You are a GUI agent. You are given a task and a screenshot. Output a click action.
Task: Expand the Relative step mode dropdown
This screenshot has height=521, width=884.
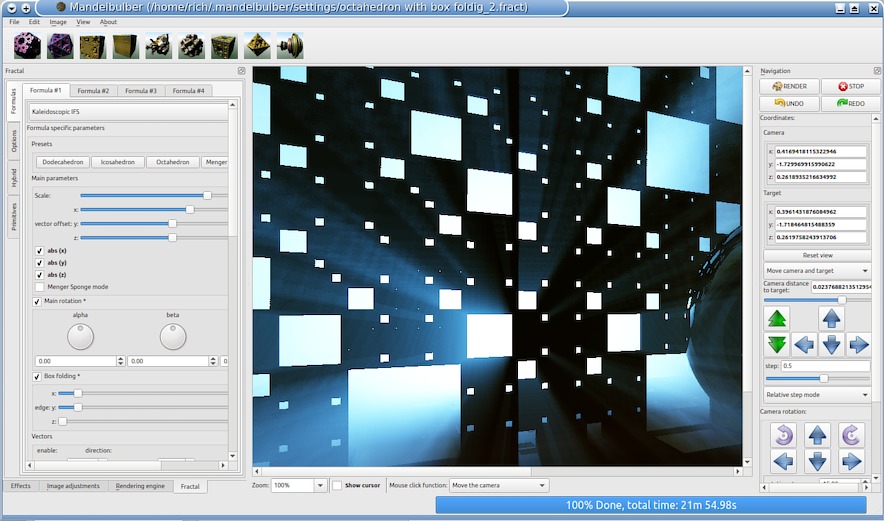pos(817,395)
